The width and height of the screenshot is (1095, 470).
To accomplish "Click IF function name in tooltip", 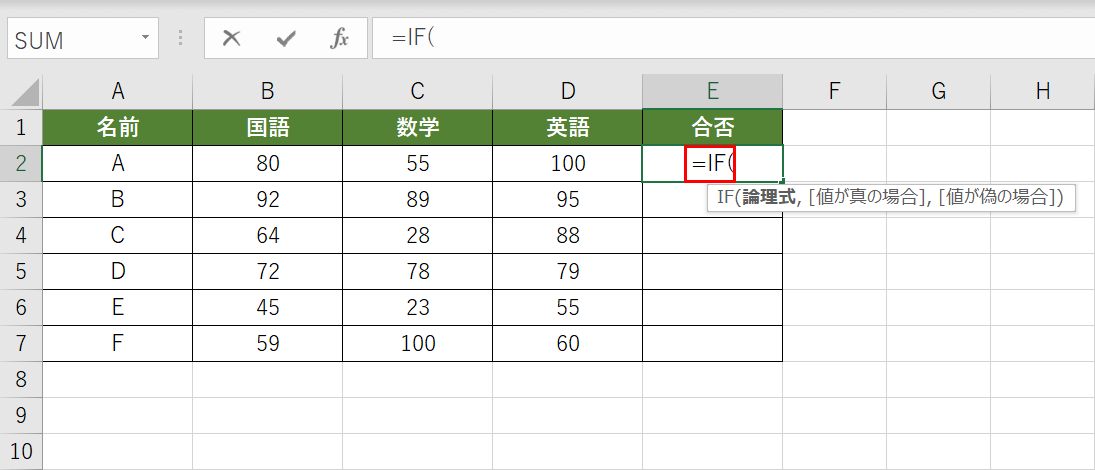I will pyautogui.click(x=725, y=198).
